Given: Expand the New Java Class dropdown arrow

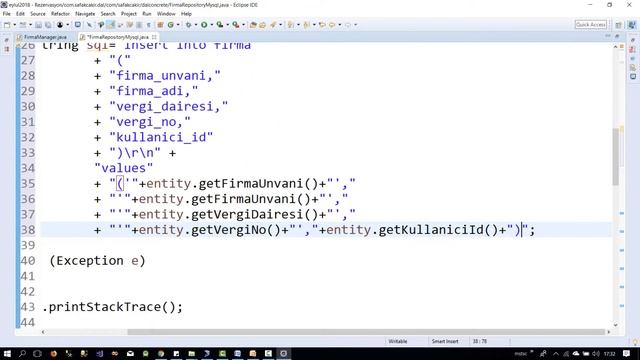Looking at the screenshot, I should point(178,25).
